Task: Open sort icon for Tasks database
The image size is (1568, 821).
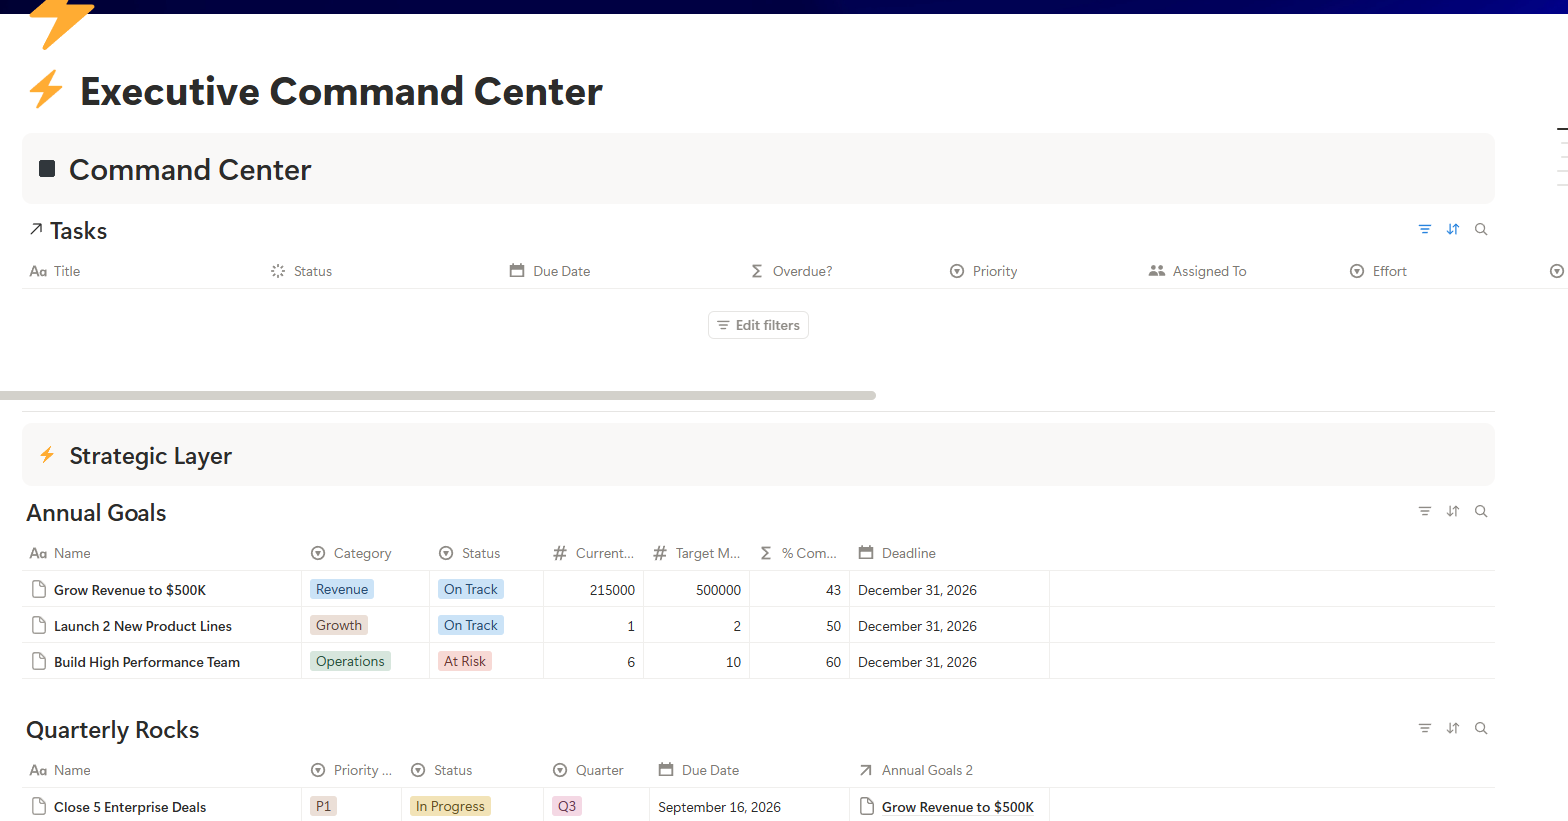Action: tap(1453, 229)
